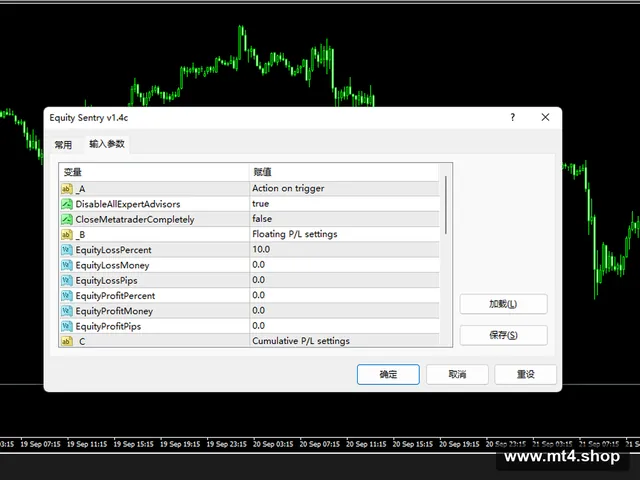Click the 'Action on trigger' value cell
The image size is (640, 480).
[344, 188]
